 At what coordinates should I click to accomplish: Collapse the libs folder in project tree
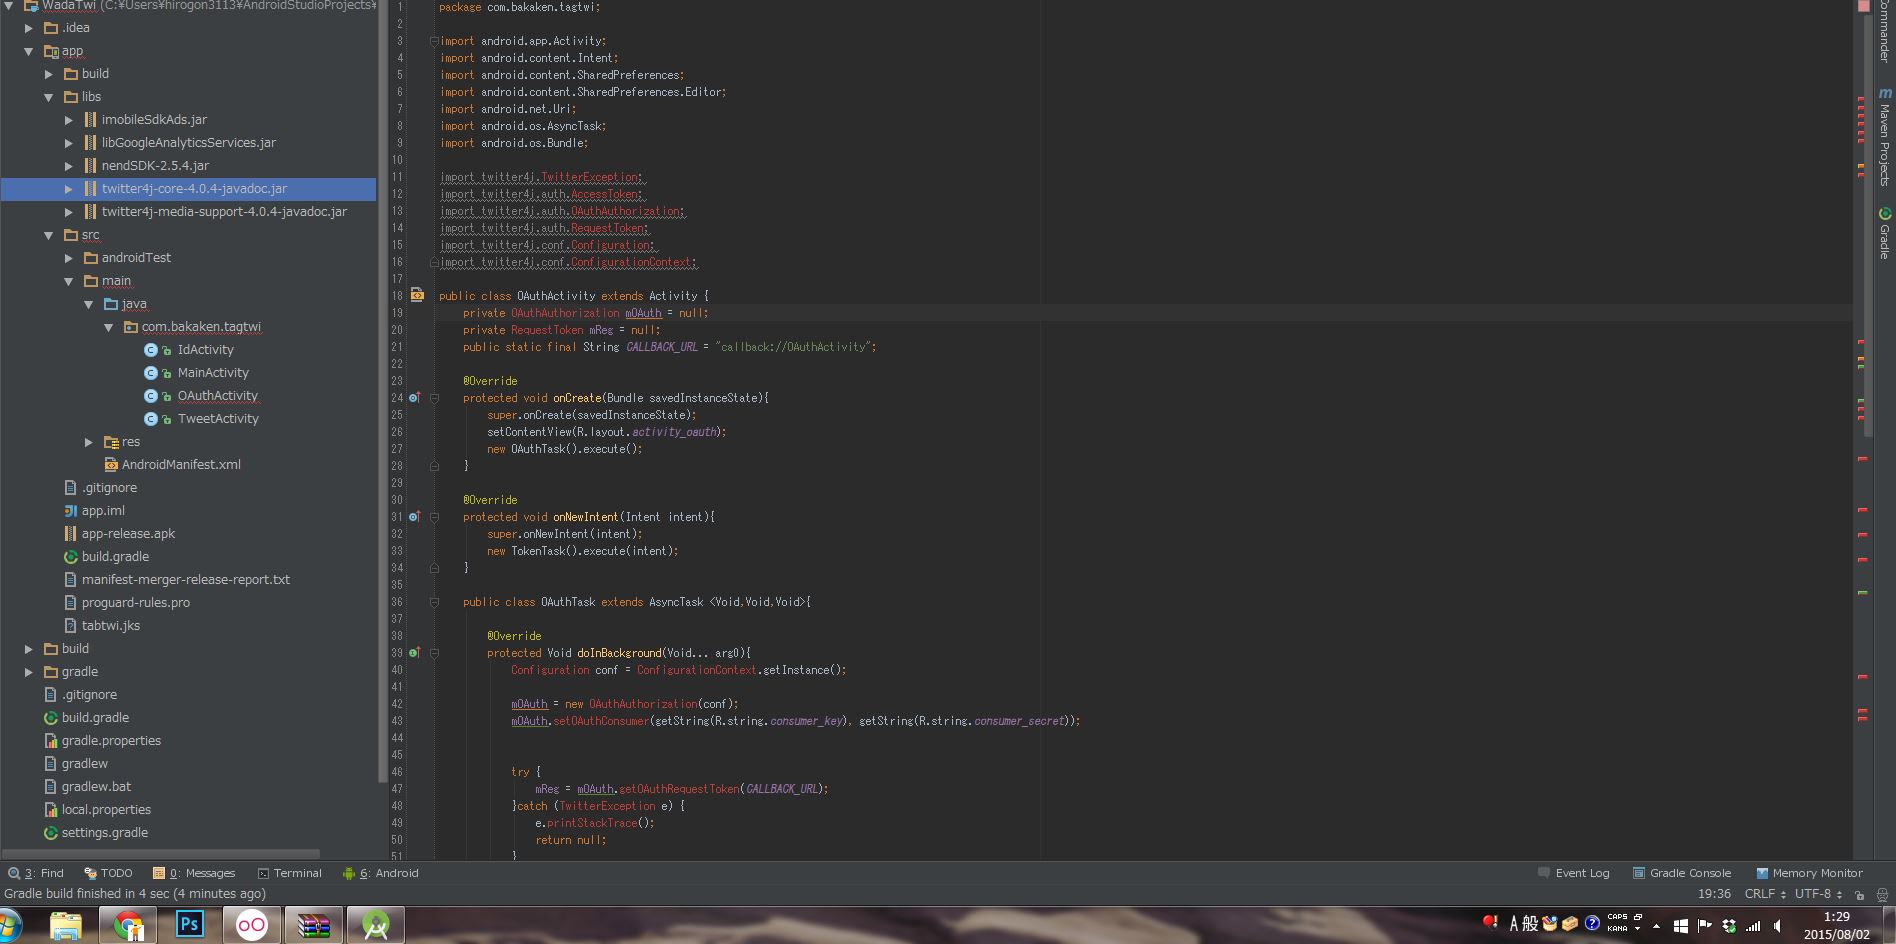[48, 96]
